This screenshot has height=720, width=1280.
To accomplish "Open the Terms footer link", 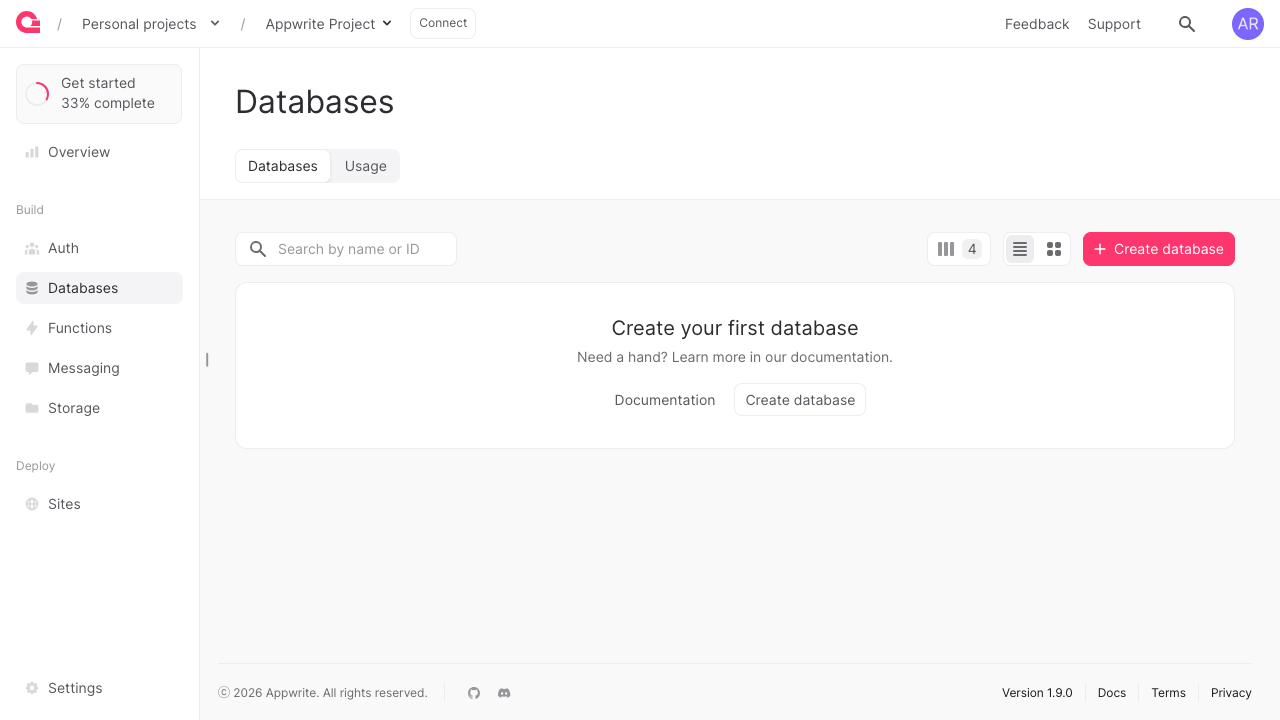I will point(1168,693).
